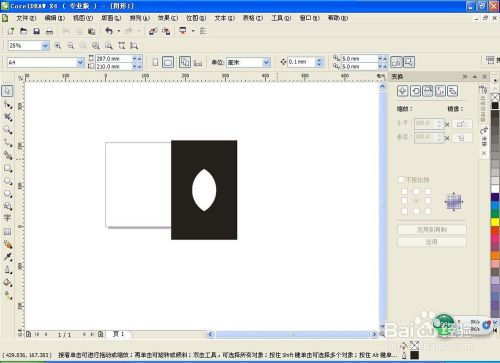This screenshot has width=500, height=363.
Task: Toggle vertical mirror button in docker
Action: click(462, 137)
